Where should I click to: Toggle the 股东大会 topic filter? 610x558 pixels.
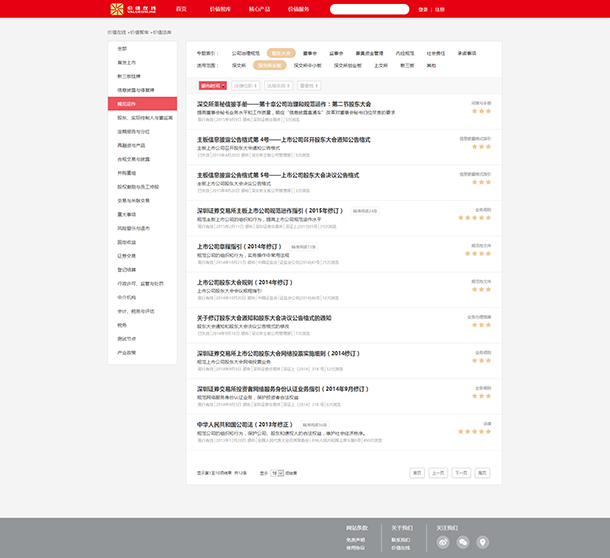281,53
